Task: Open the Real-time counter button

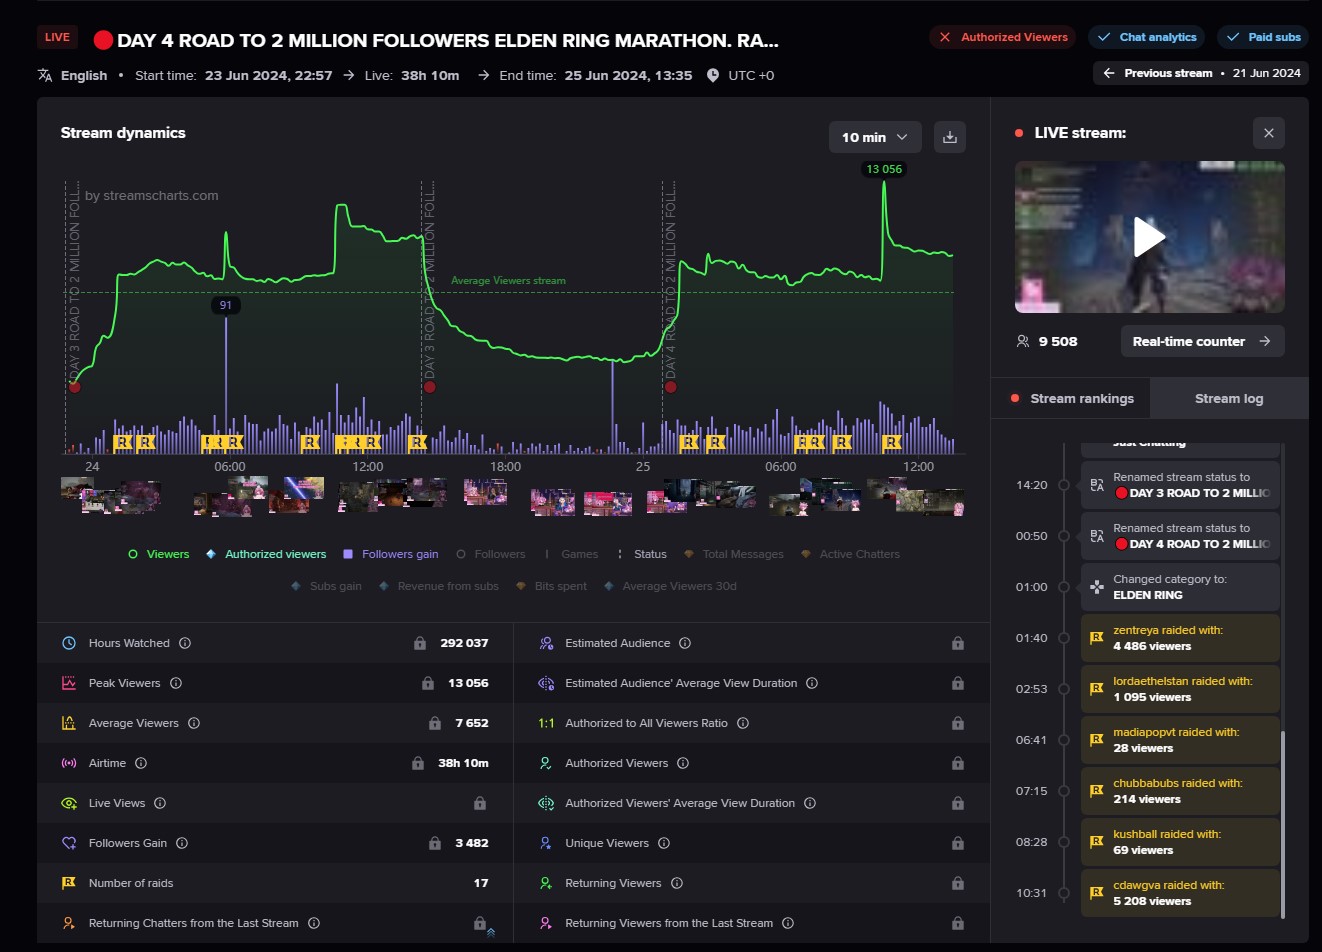Action: tap(1201, 341)
